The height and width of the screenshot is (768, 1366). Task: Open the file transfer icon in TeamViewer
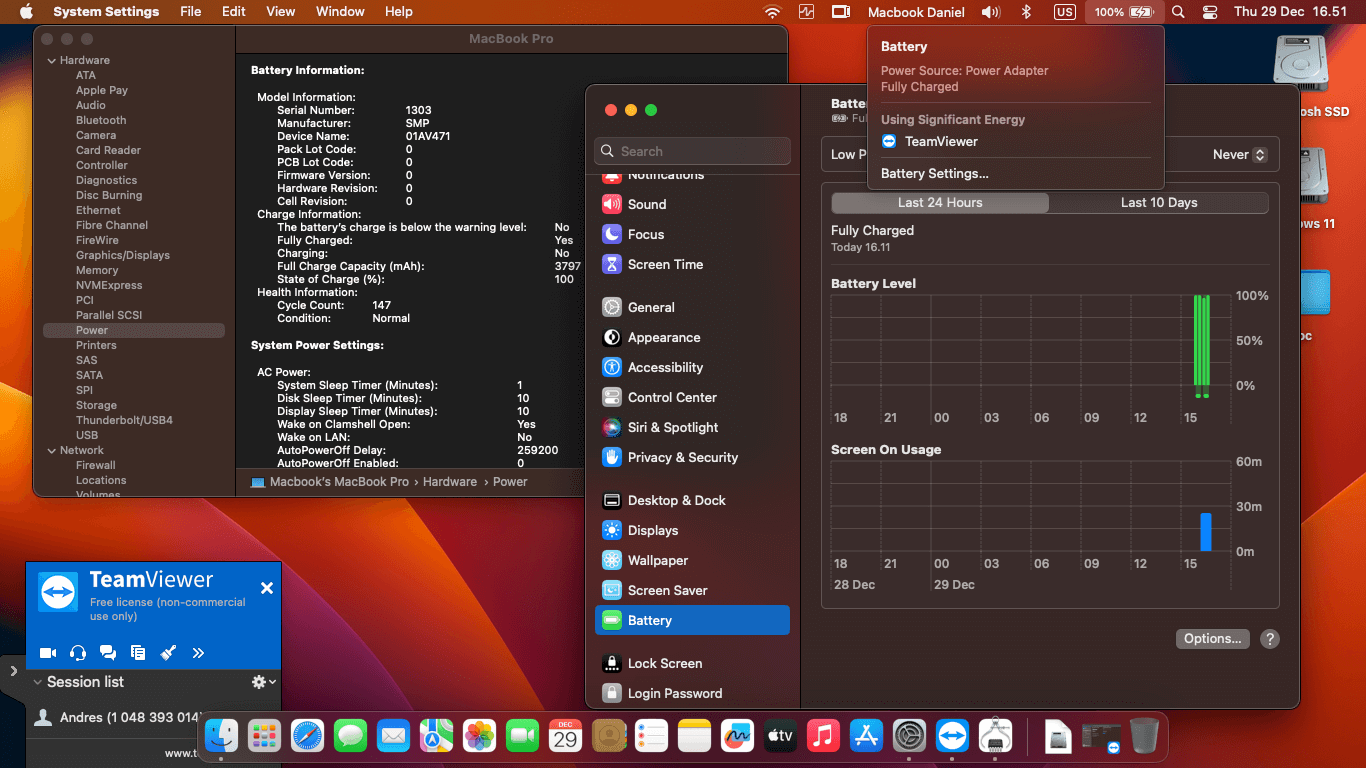point(138,653)
